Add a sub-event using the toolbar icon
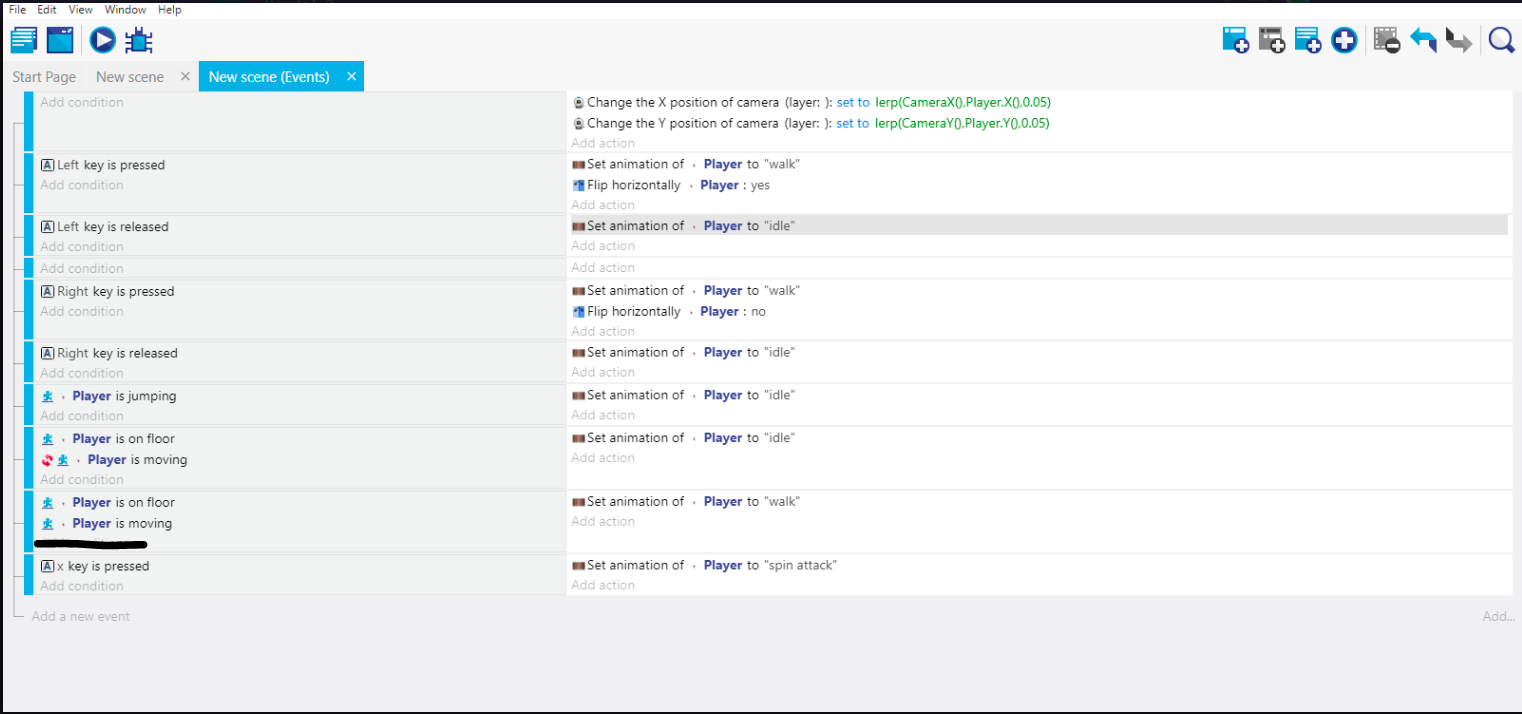This screenshot has height=714, width=1522. click(1271, 40)
